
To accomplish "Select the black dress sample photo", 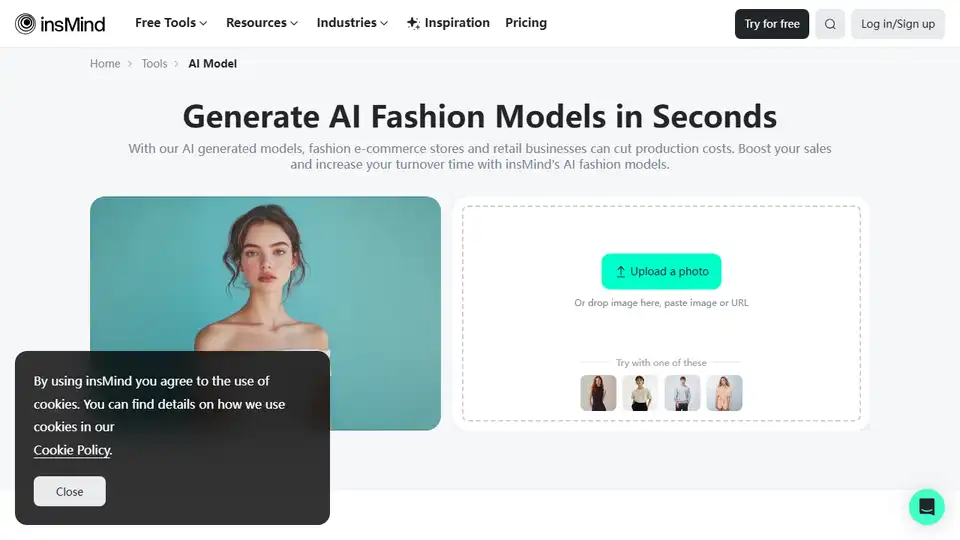I will click(x=598, y=393).
